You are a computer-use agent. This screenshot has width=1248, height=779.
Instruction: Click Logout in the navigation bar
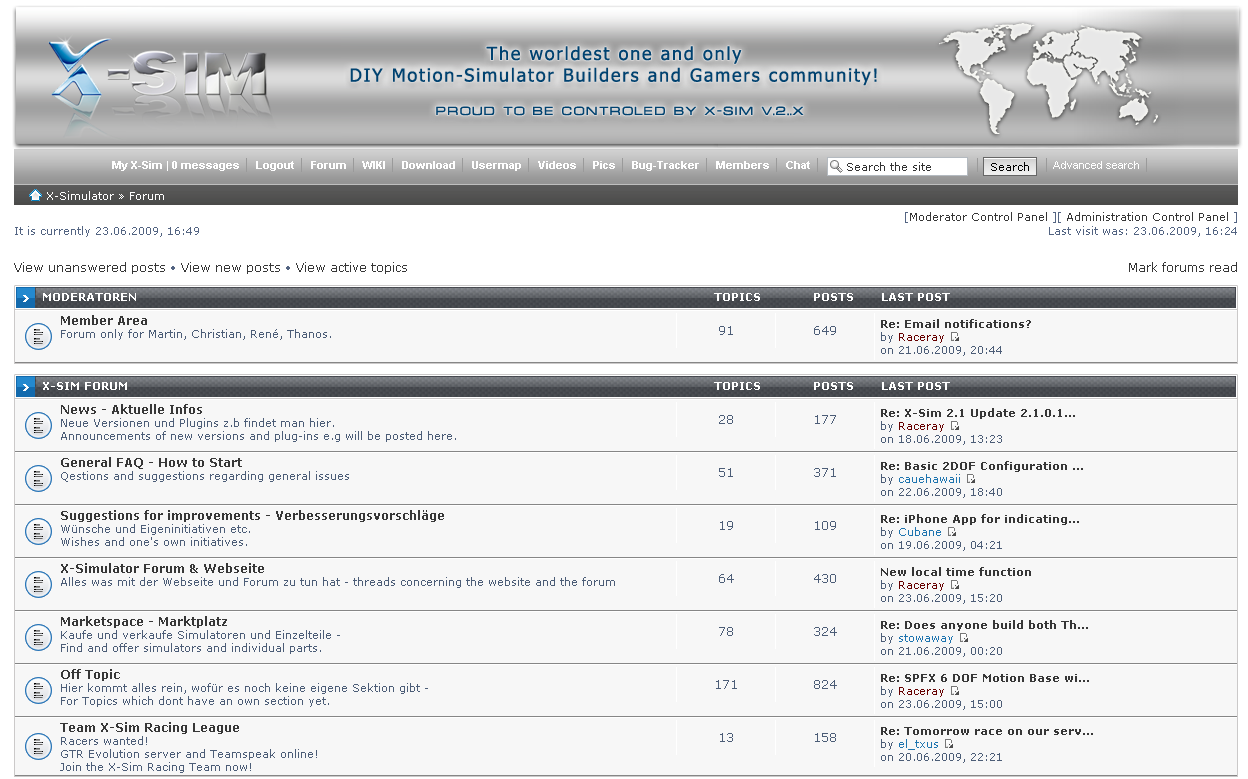click(x=274, y=165)
